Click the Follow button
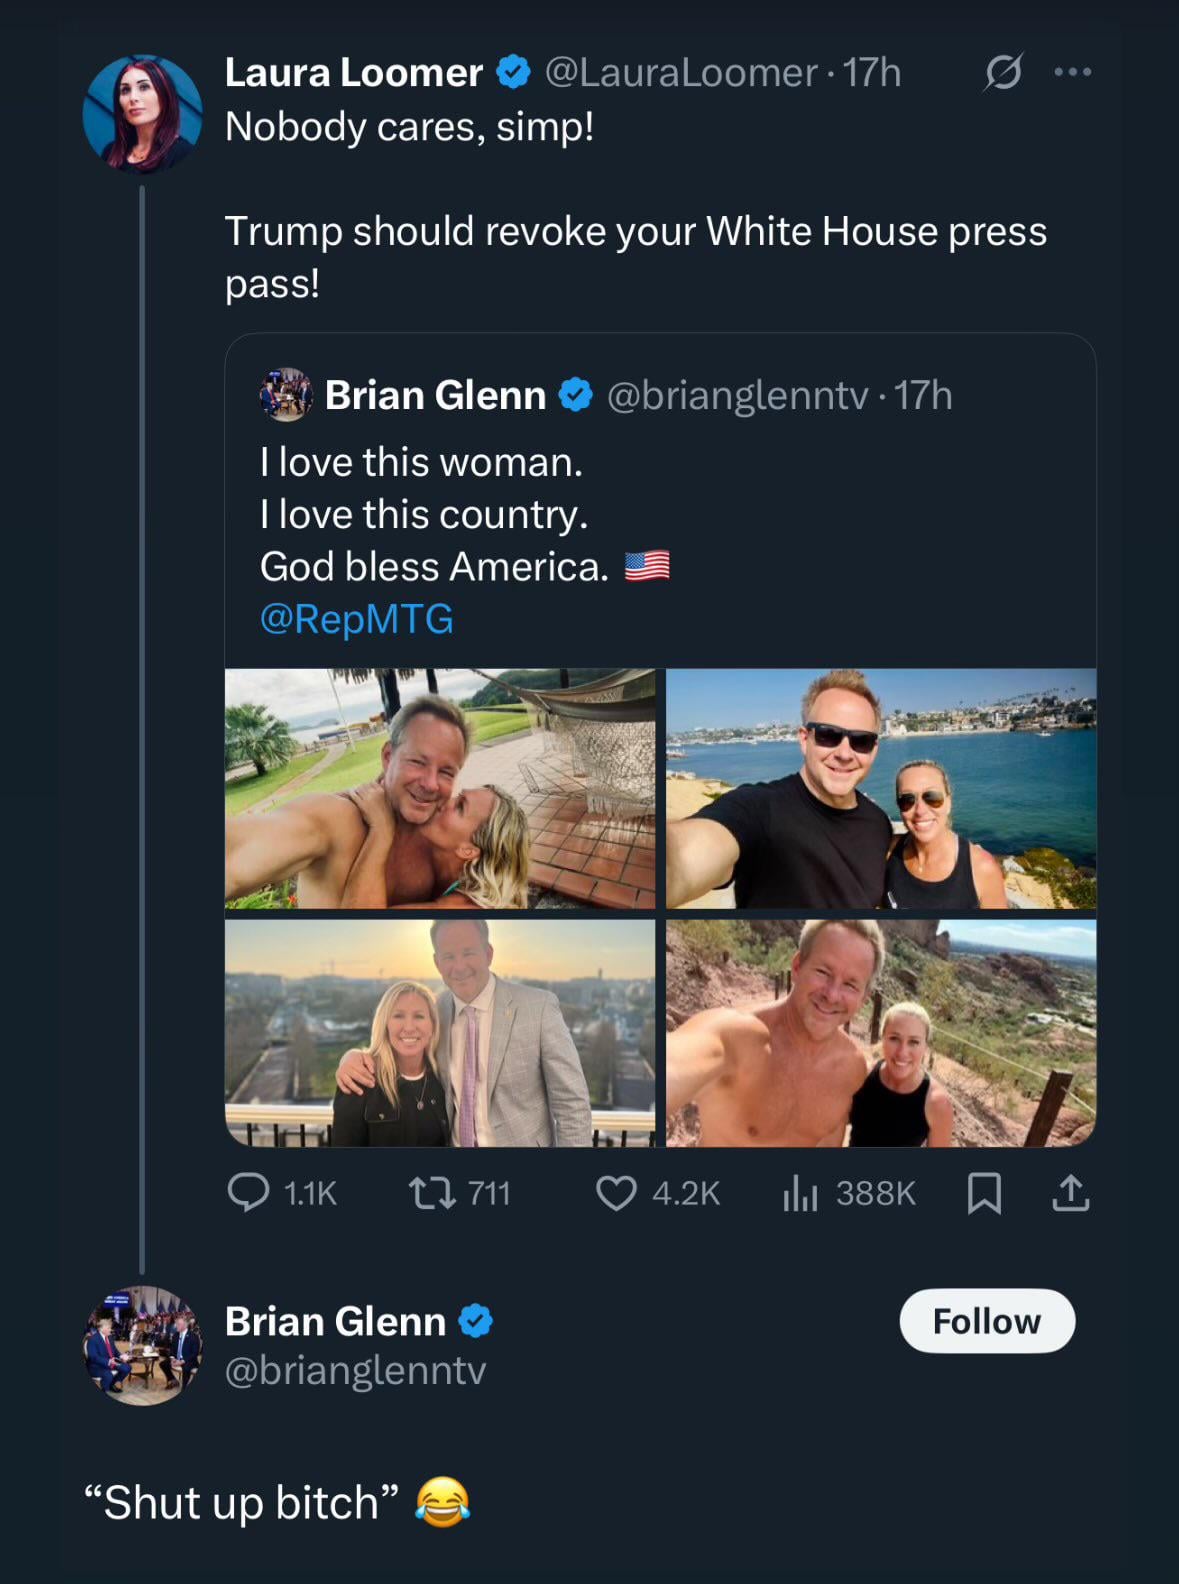The width and height of the screenshot is (1179, 1584). 987,1321
